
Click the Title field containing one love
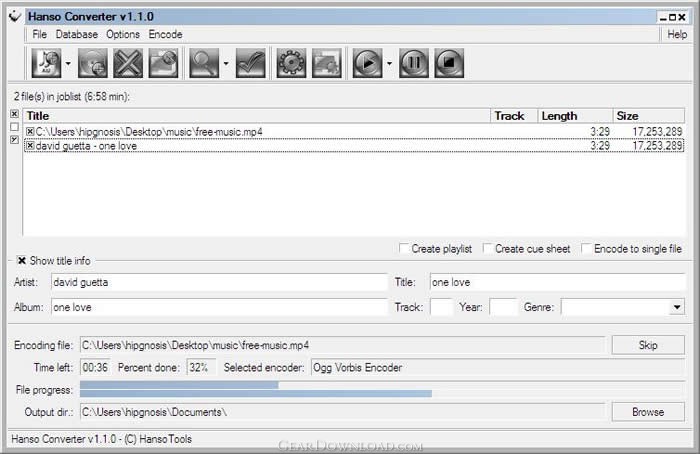pyautogui.click(x=557, y=282)
